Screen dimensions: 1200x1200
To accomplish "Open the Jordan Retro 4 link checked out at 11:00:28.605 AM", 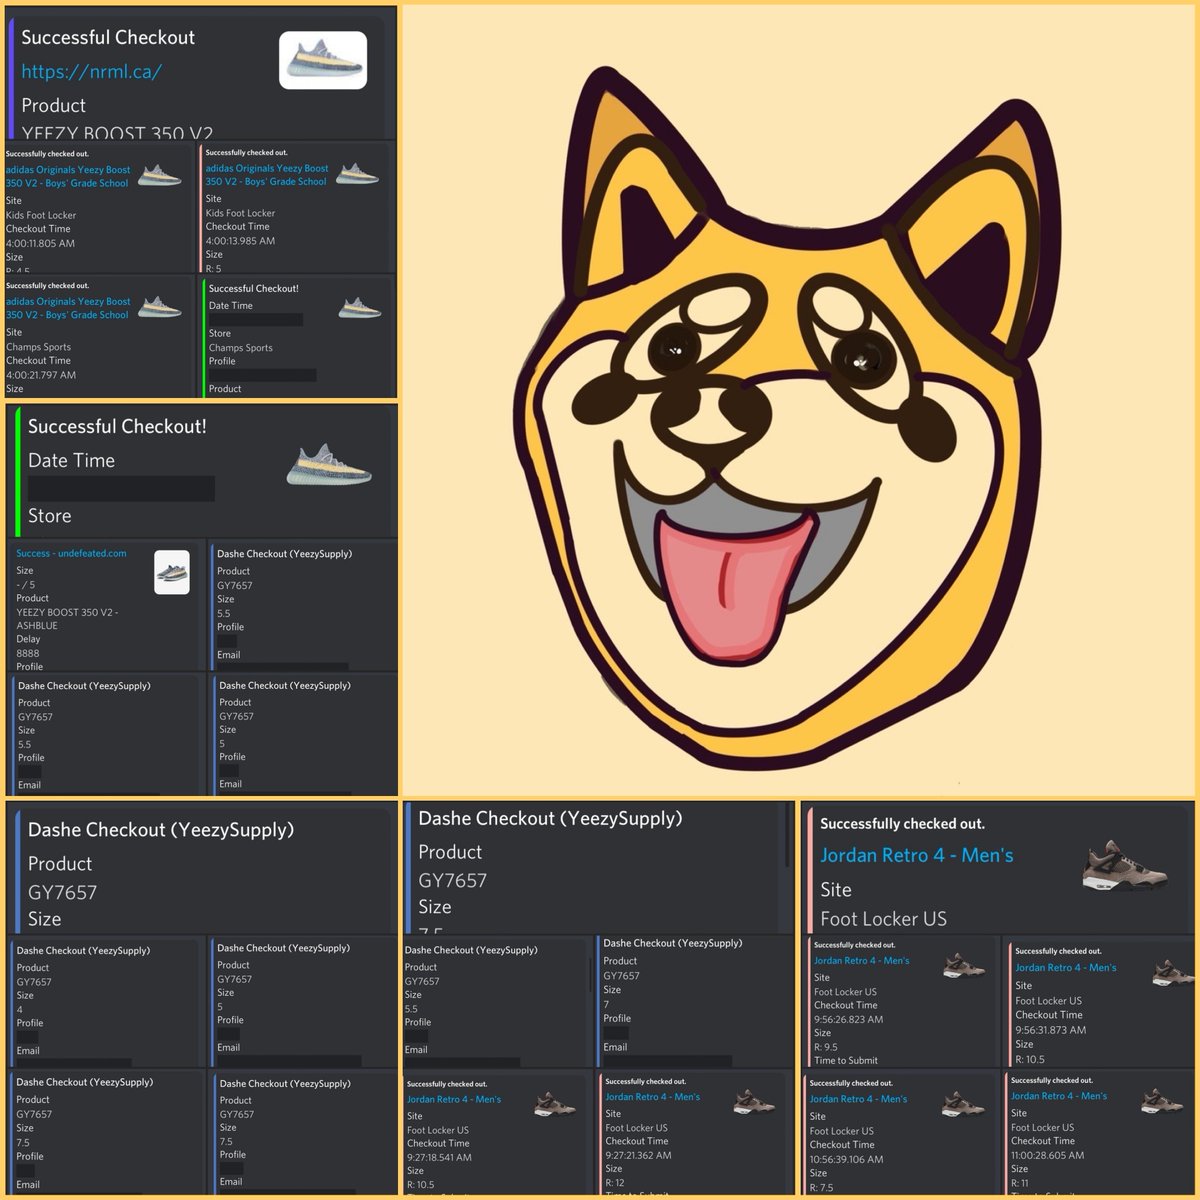I will [1059, 1096].
